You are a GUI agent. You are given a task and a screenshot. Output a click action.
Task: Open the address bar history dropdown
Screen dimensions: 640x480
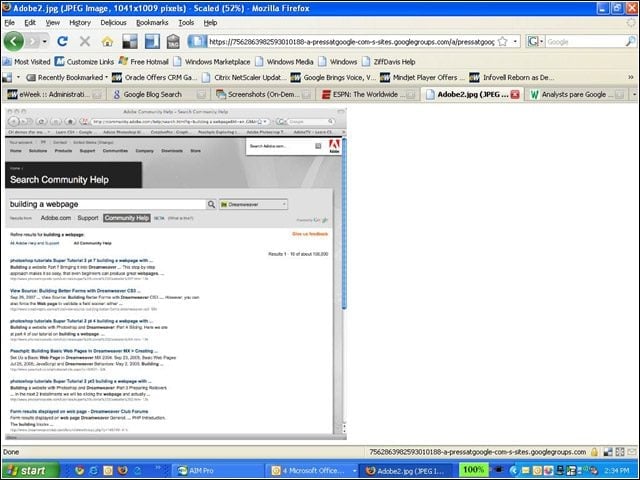pos(515,42)
